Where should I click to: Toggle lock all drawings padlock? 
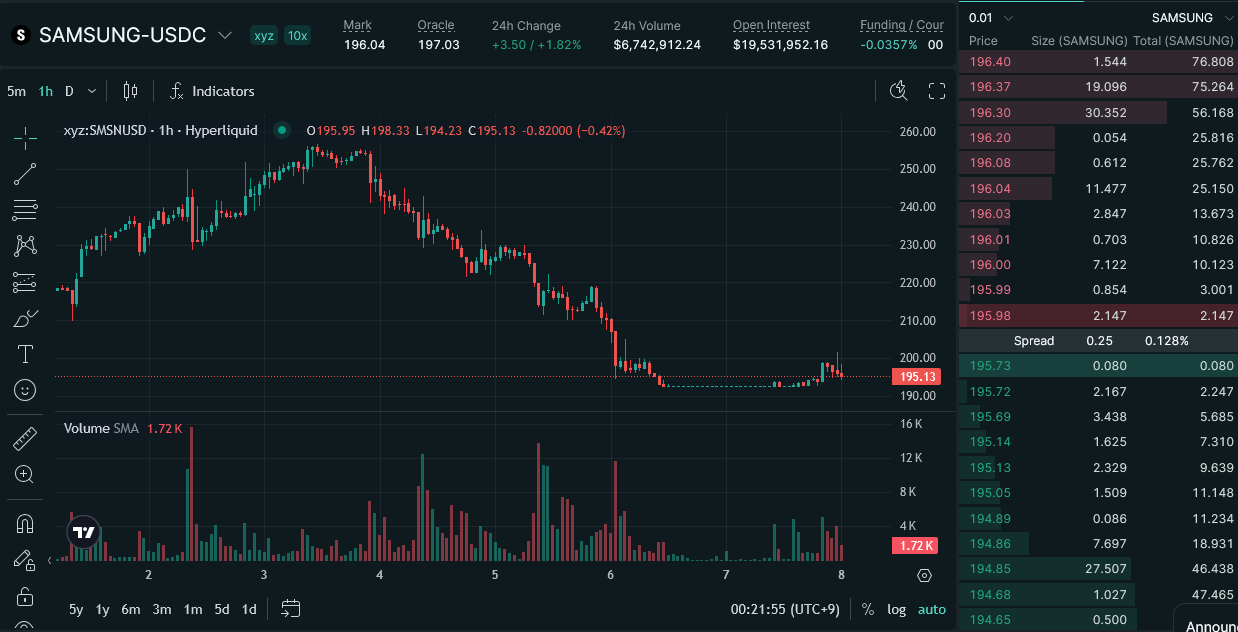pos(25,597)
